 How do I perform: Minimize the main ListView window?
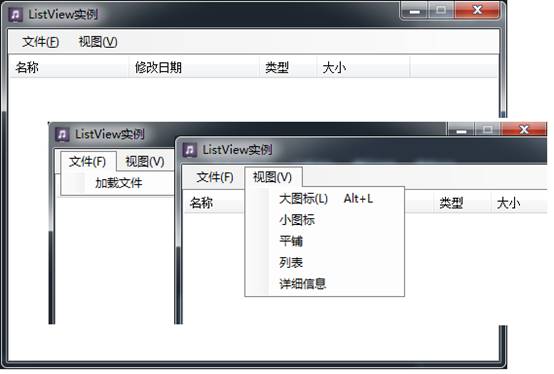click(x=415, y=11)
